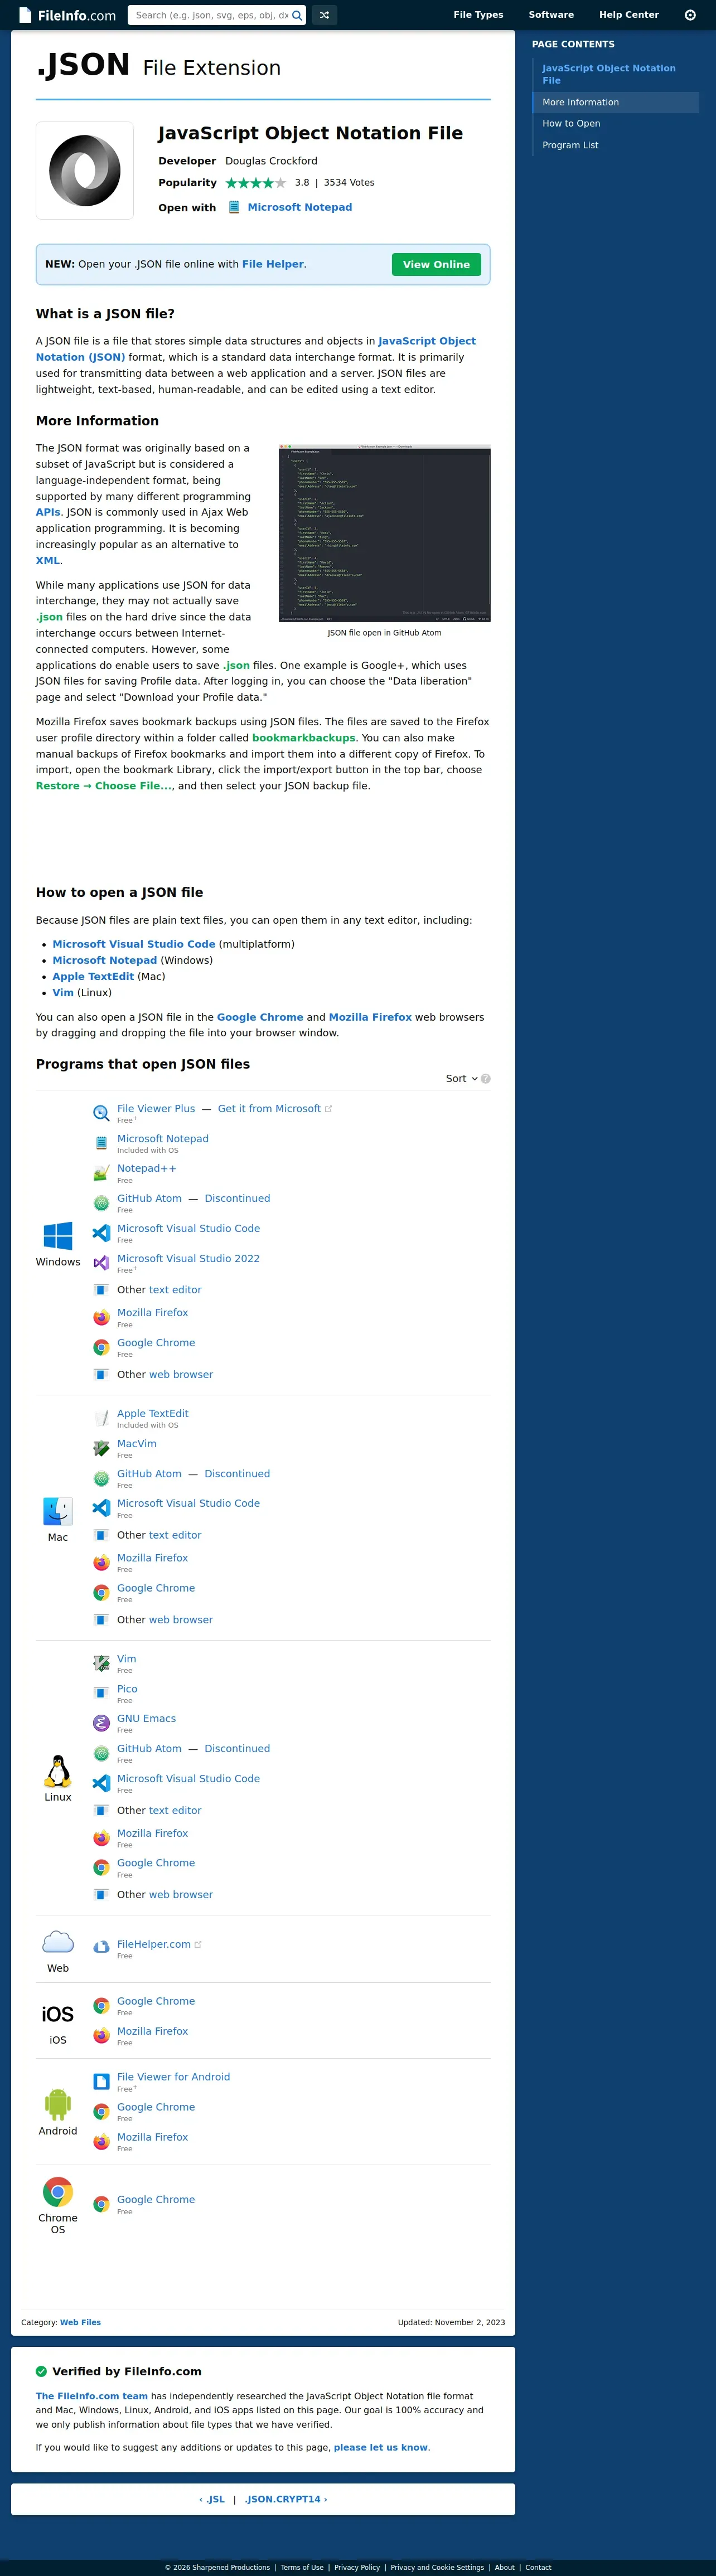716x2576 pixels.
Task: Go to previous extension .JSL
Action: pos(212,2499)
